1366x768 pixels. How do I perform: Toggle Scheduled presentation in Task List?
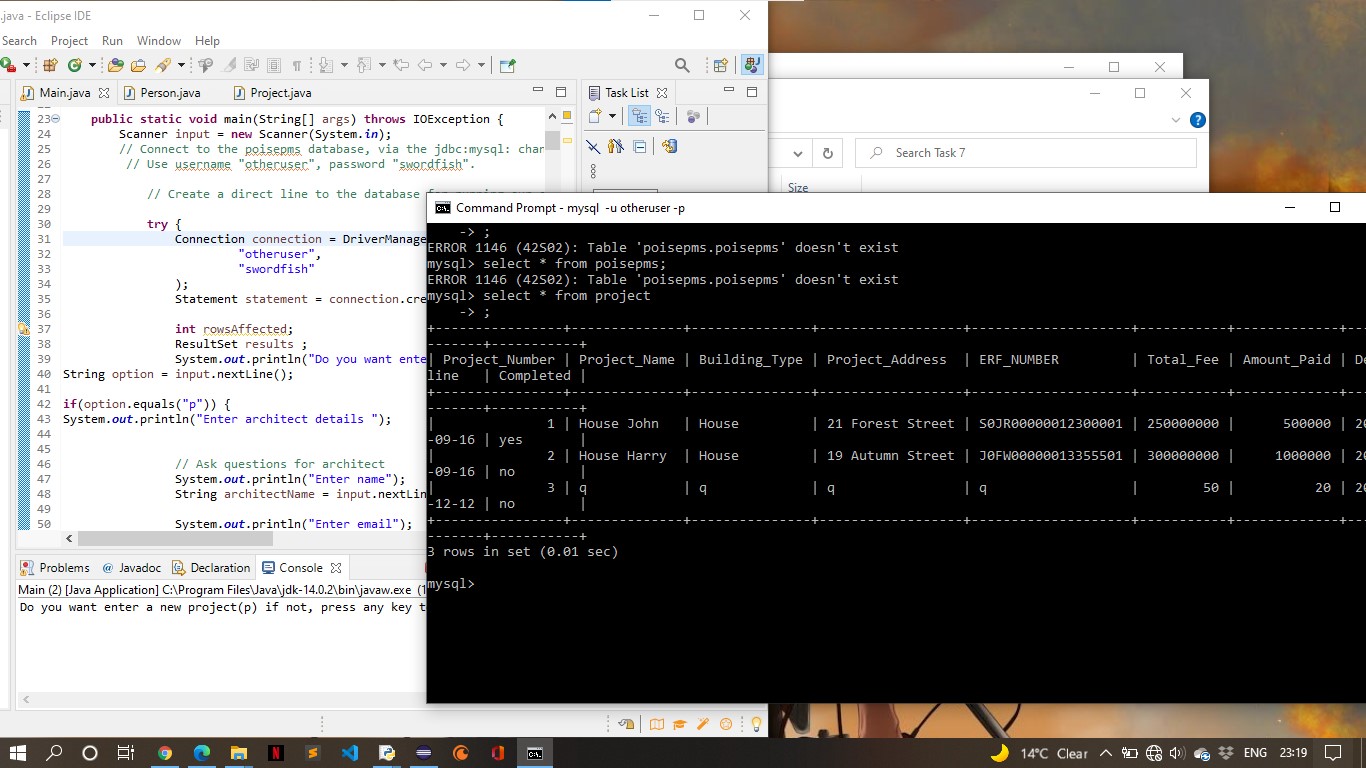click(x=662, y=116)
